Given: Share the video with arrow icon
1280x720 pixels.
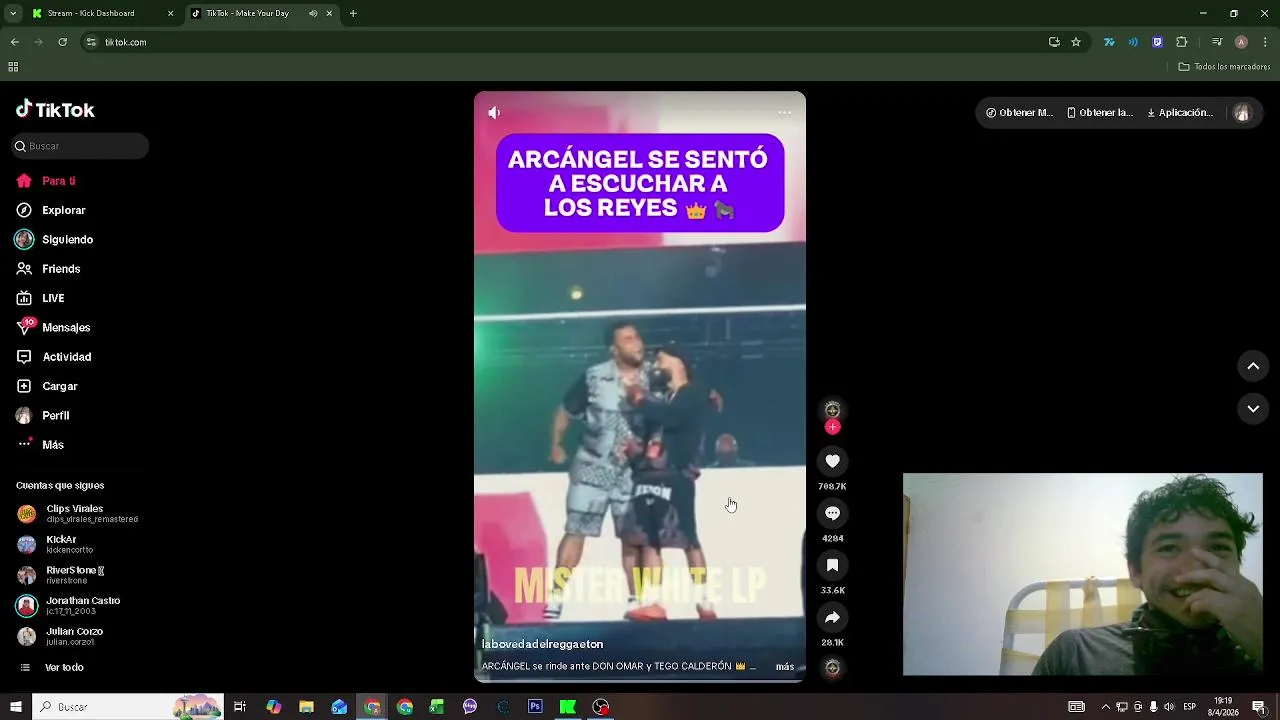Looking at the screenshot, I should click(x=832, y=617).
